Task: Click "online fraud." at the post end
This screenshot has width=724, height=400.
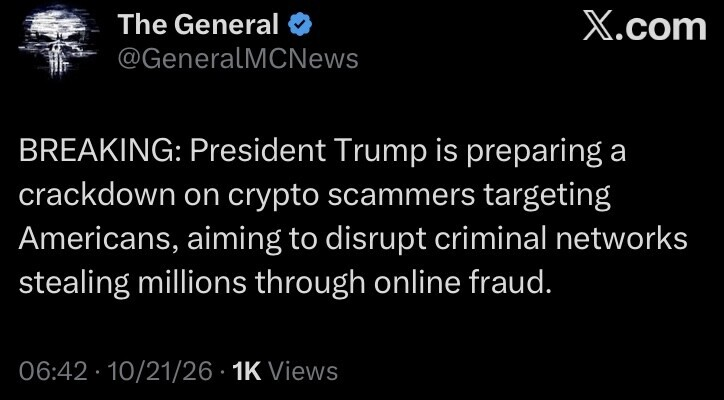Action: click(463, 285)
